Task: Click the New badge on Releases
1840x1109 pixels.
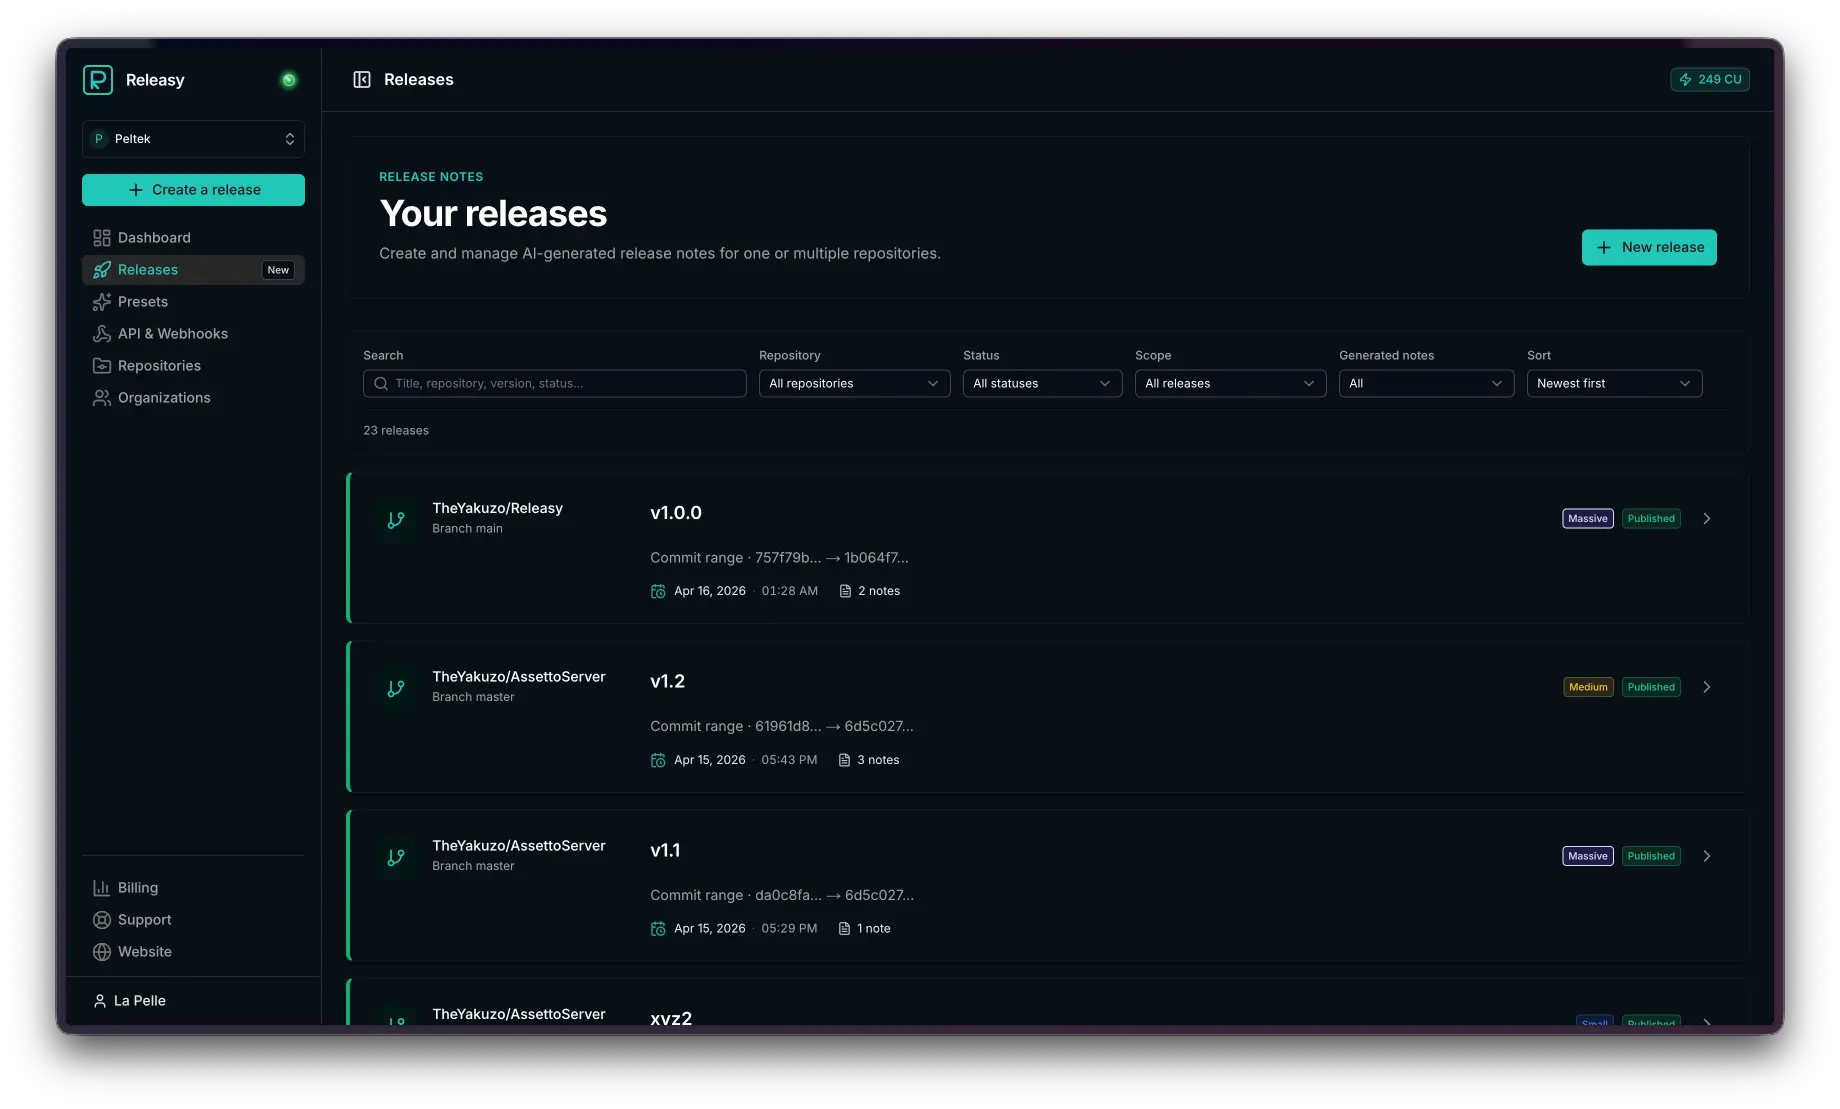Action: 278,270
